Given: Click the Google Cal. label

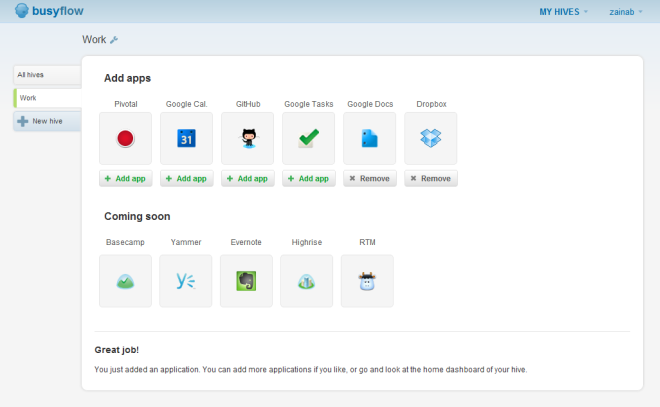Looking at the screenshot, I should click(x=186, y=104).
